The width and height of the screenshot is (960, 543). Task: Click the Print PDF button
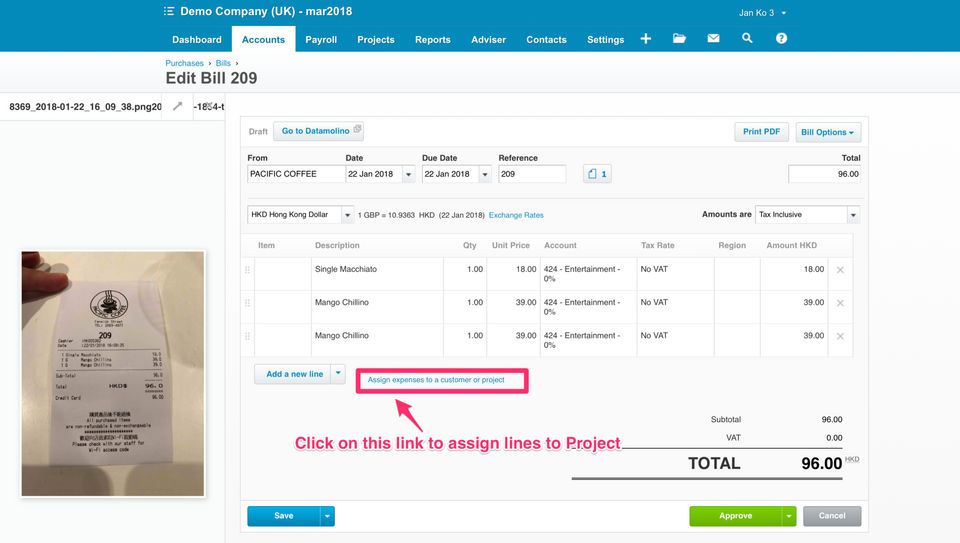point(761,132)
